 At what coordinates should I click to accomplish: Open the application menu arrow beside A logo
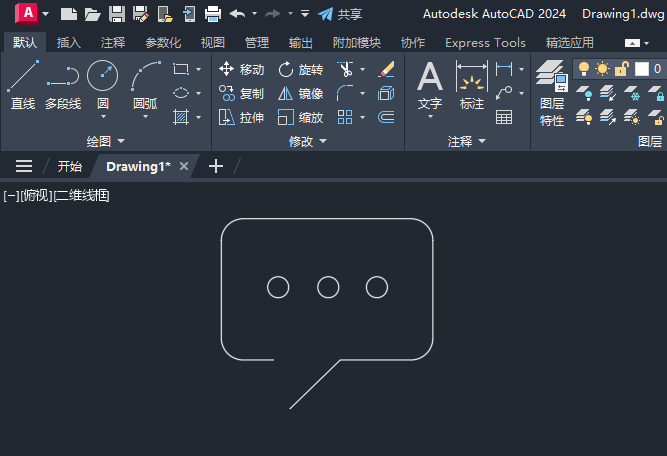(x=46, y=14)
